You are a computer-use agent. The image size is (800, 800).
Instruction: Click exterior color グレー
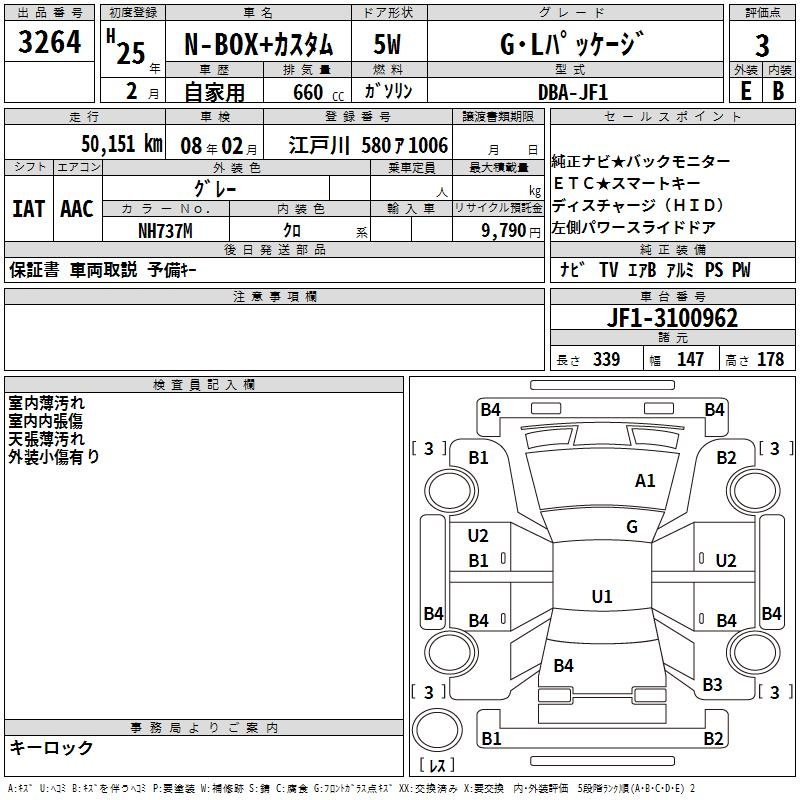click(x=215, y=189)
